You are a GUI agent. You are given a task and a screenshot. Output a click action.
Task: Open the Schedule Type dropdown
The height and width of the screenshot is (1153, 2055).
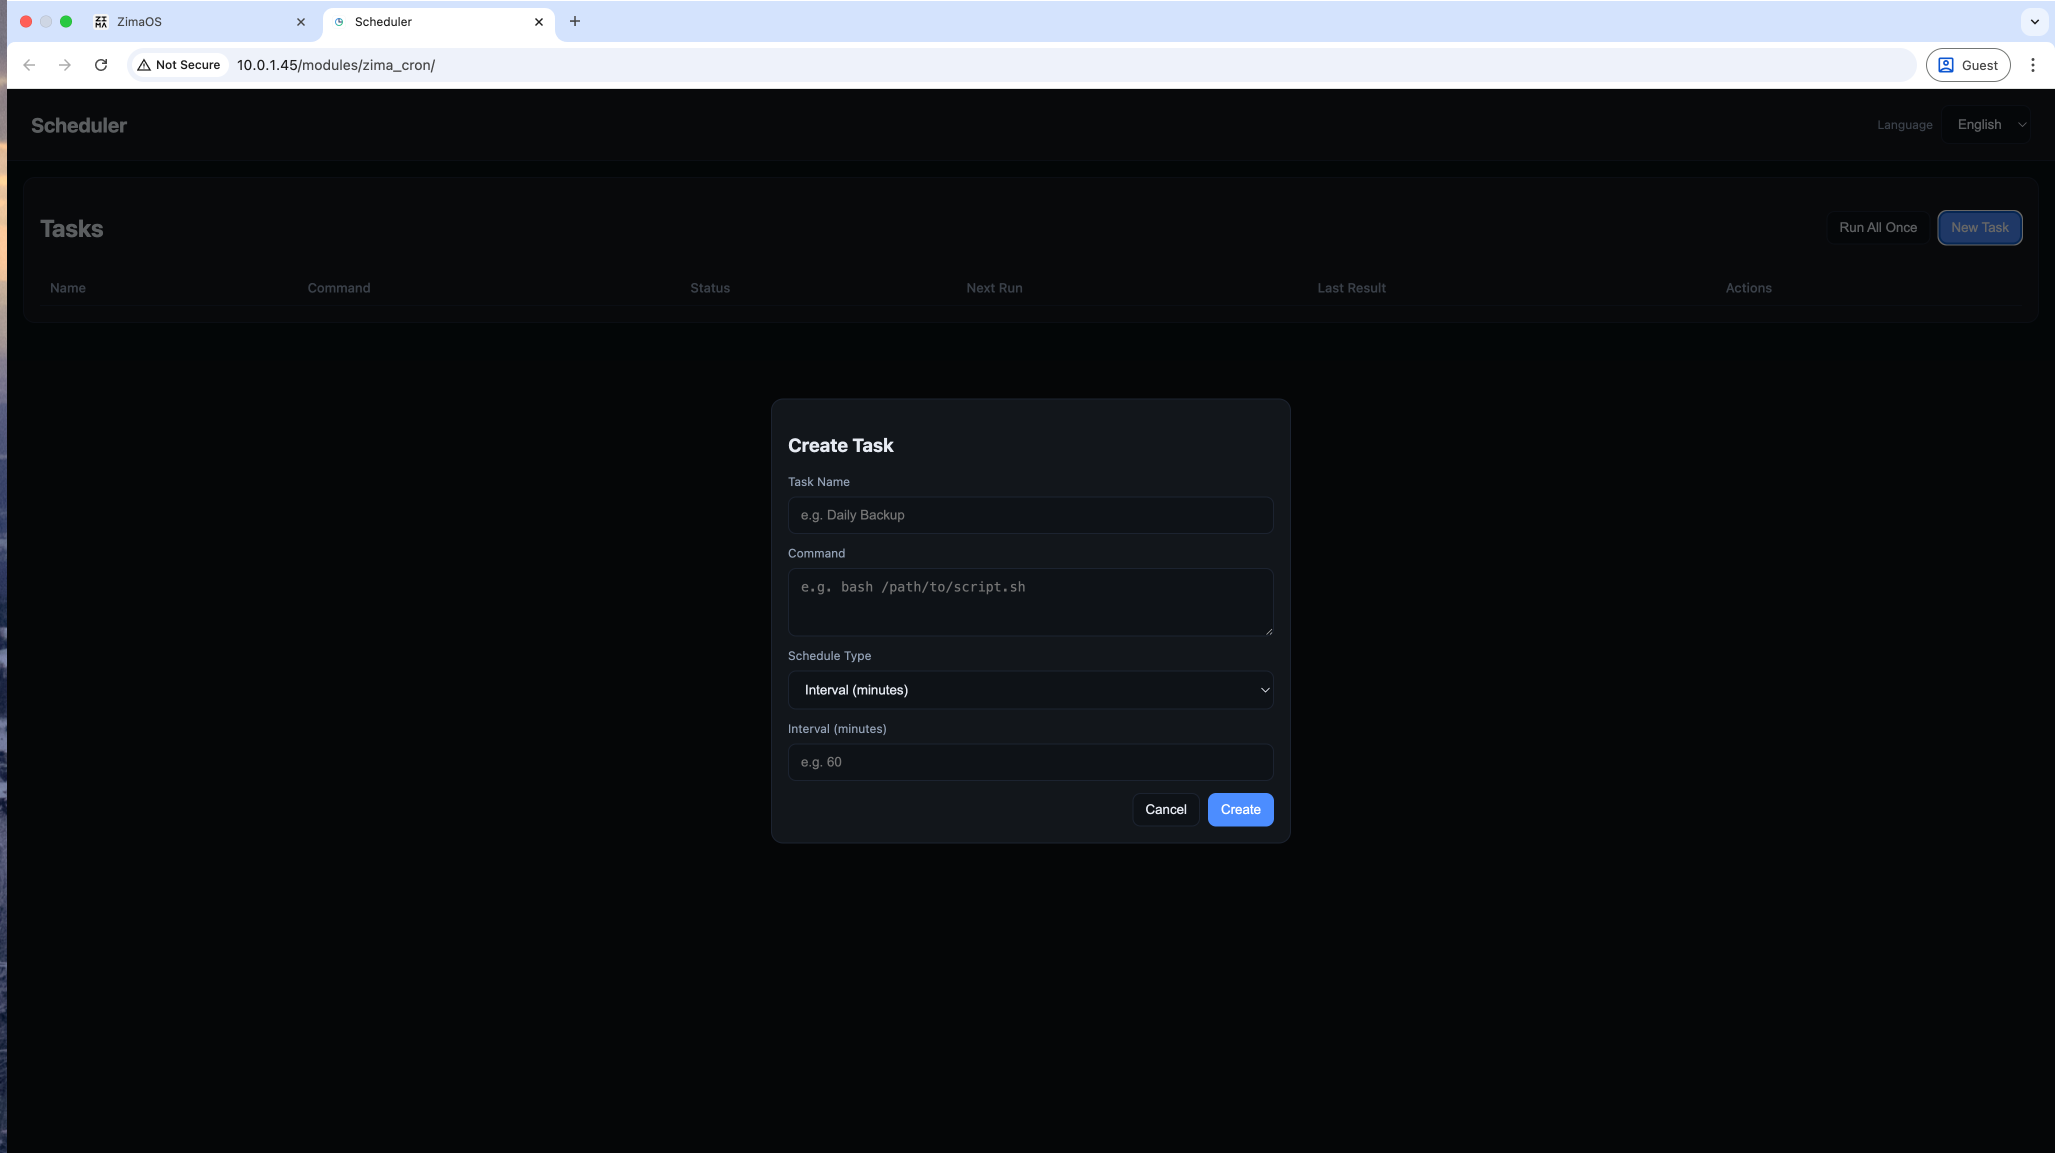tap(1030, 690)
